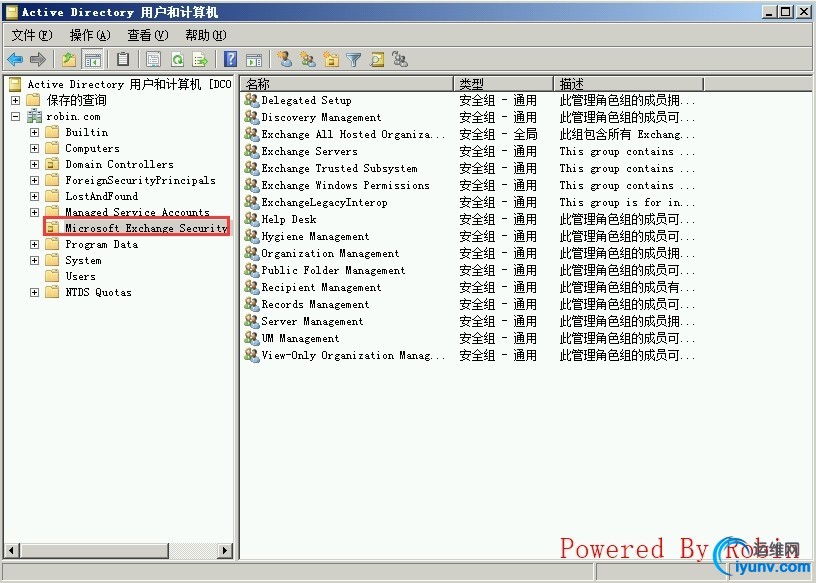Select the Users container in tree

(80, 276)
